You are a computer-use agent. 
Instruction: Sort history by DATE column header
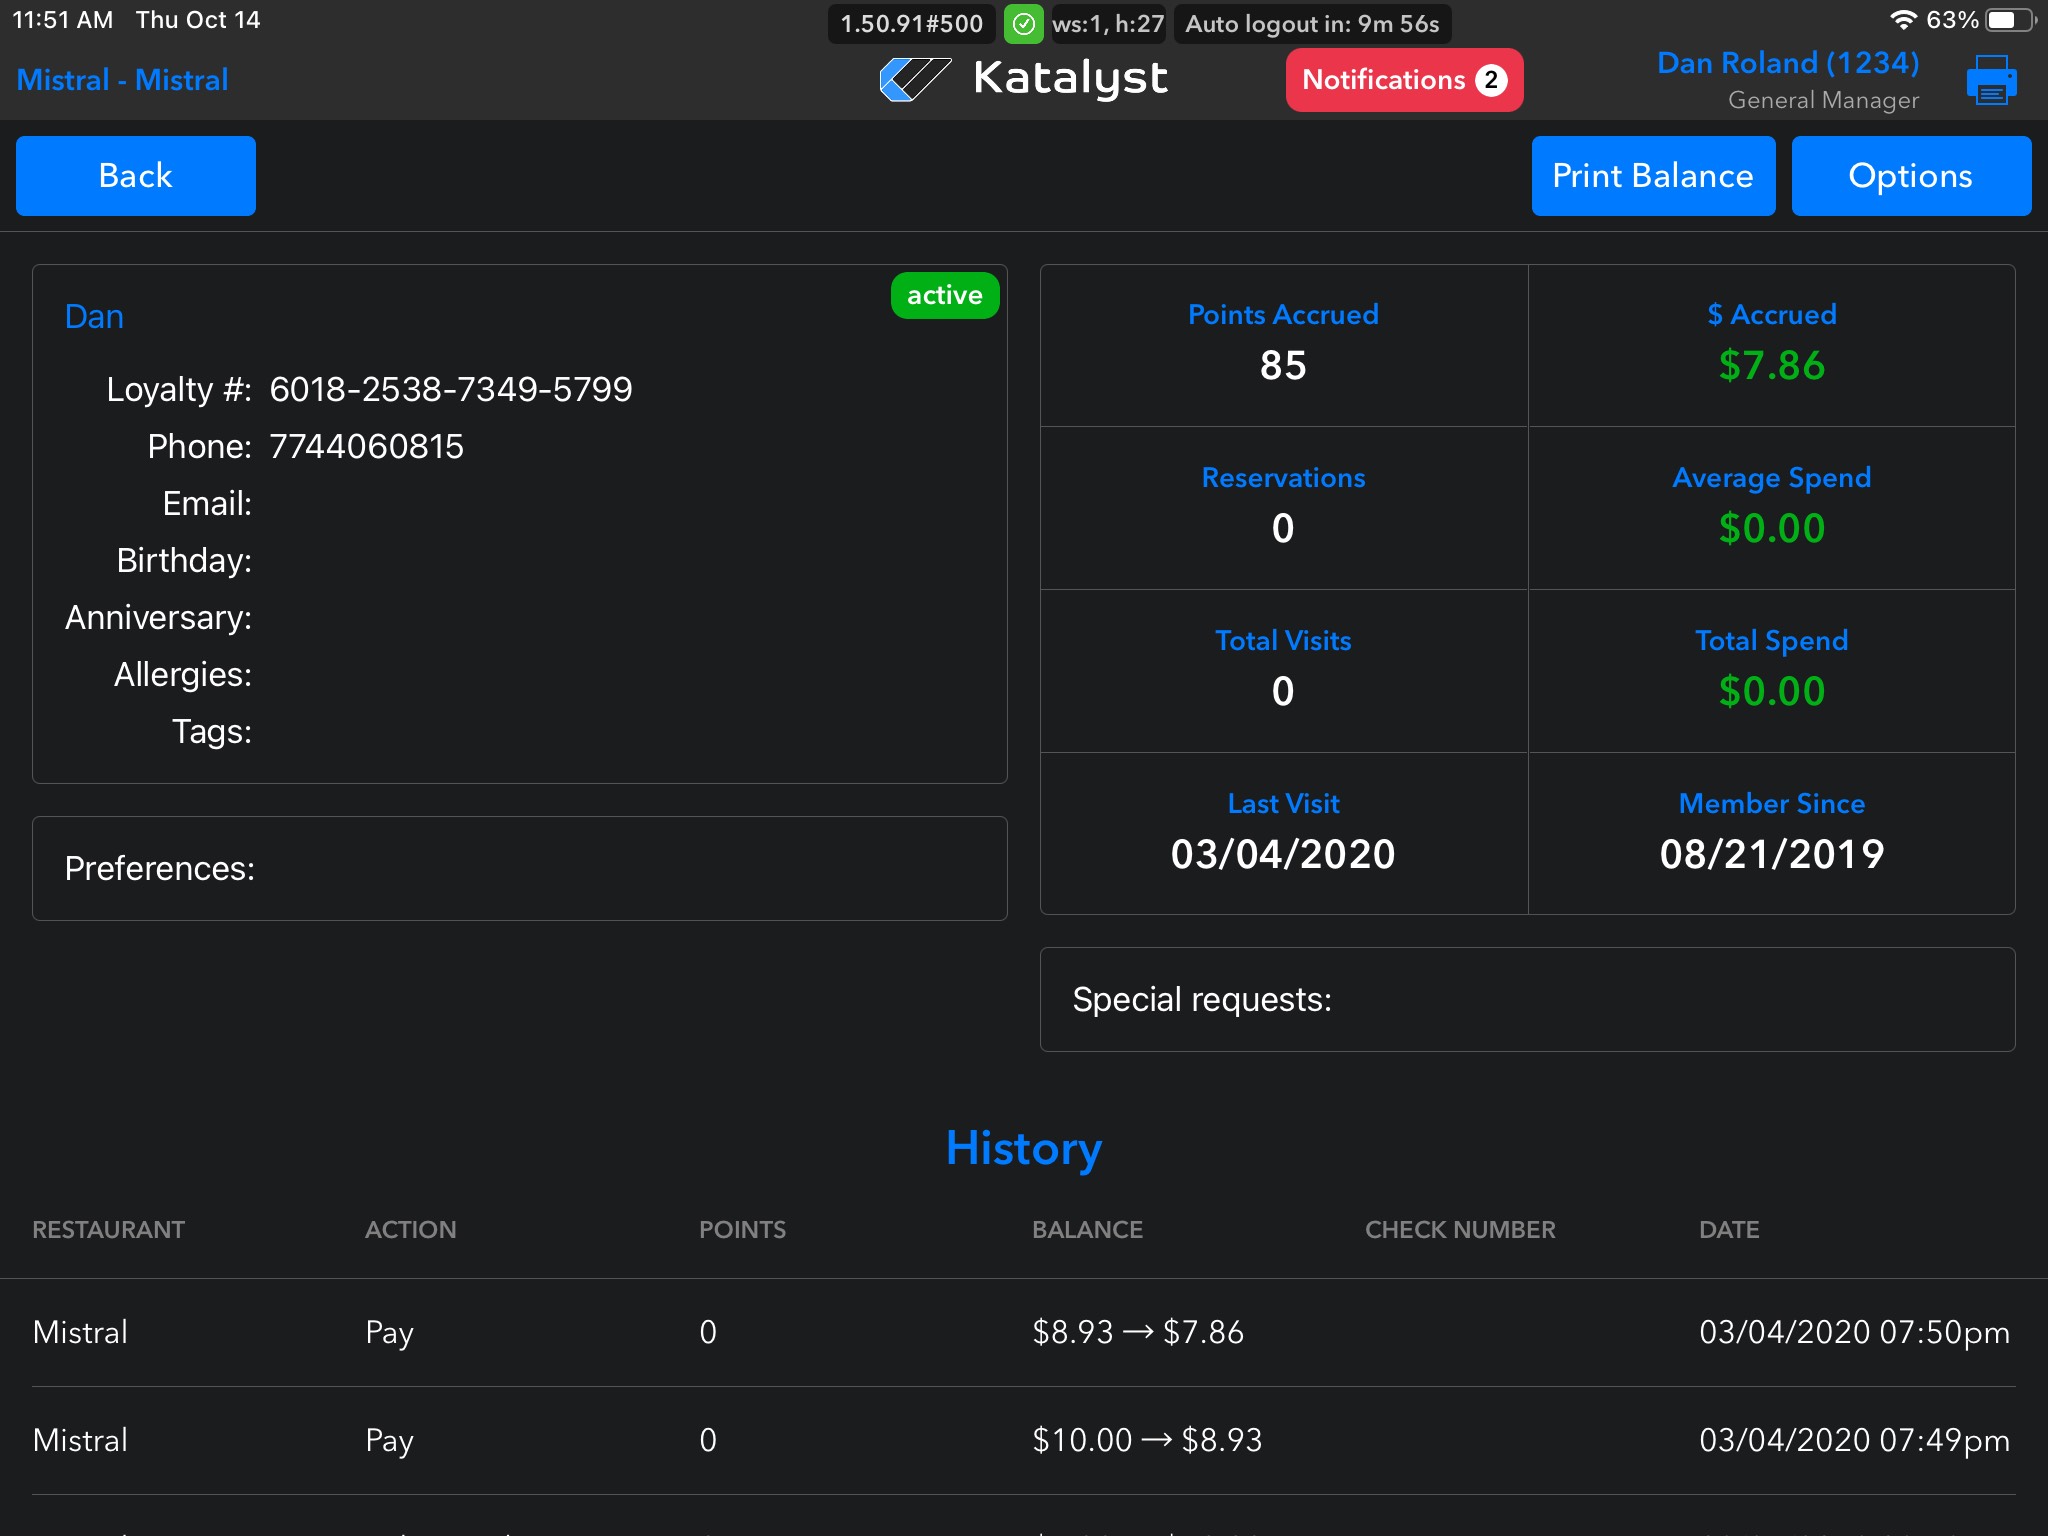click(x=1728, y=1229)
